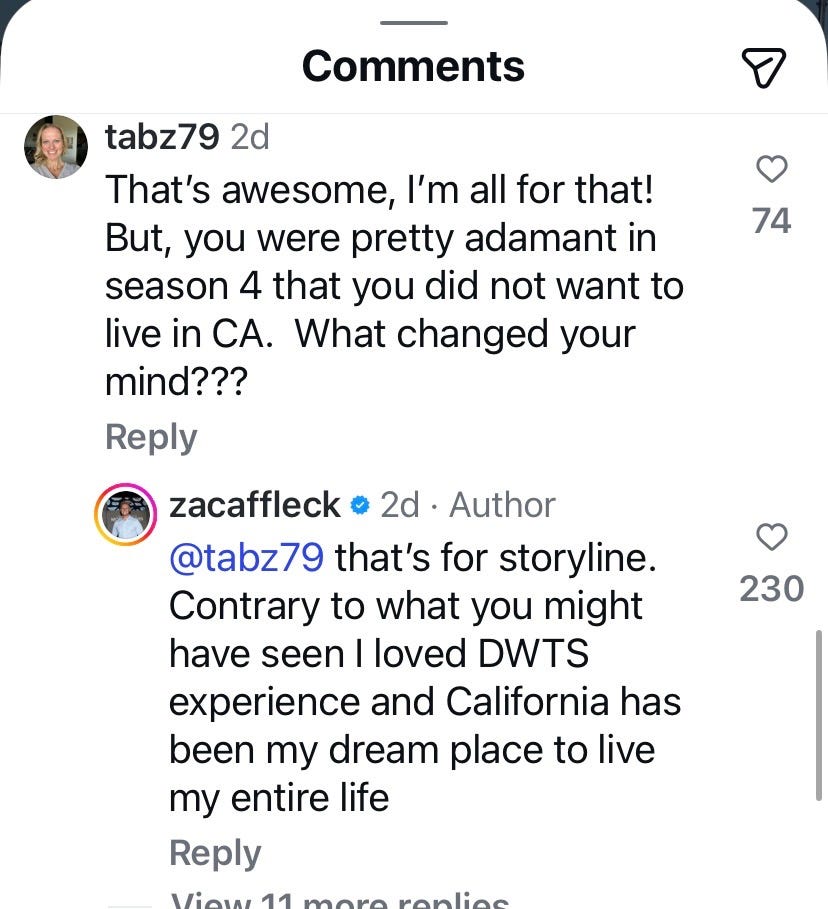Viewport: 828px width, 909px height.
Task: Reply to zacaffleck's comment
Action: tap(214, 852)
